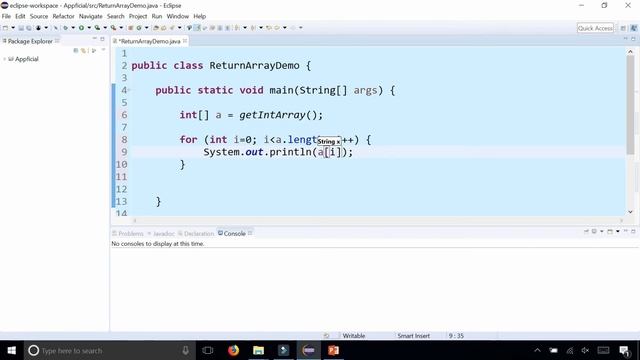
Task: Click Smart Insert in status bar
Action: tap(413, 336)
